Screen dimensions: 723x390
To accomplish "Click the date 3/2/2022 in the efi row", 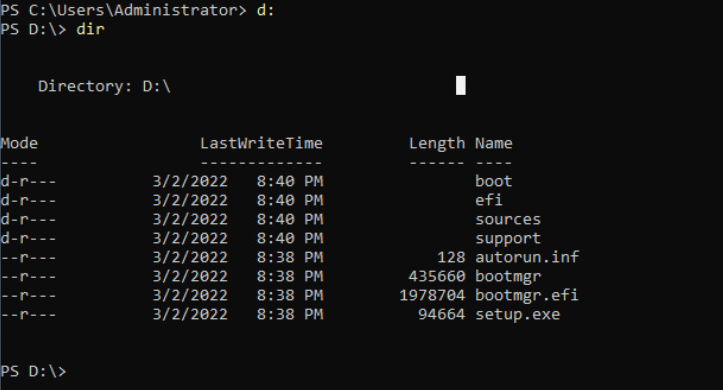I will point(190,200).
